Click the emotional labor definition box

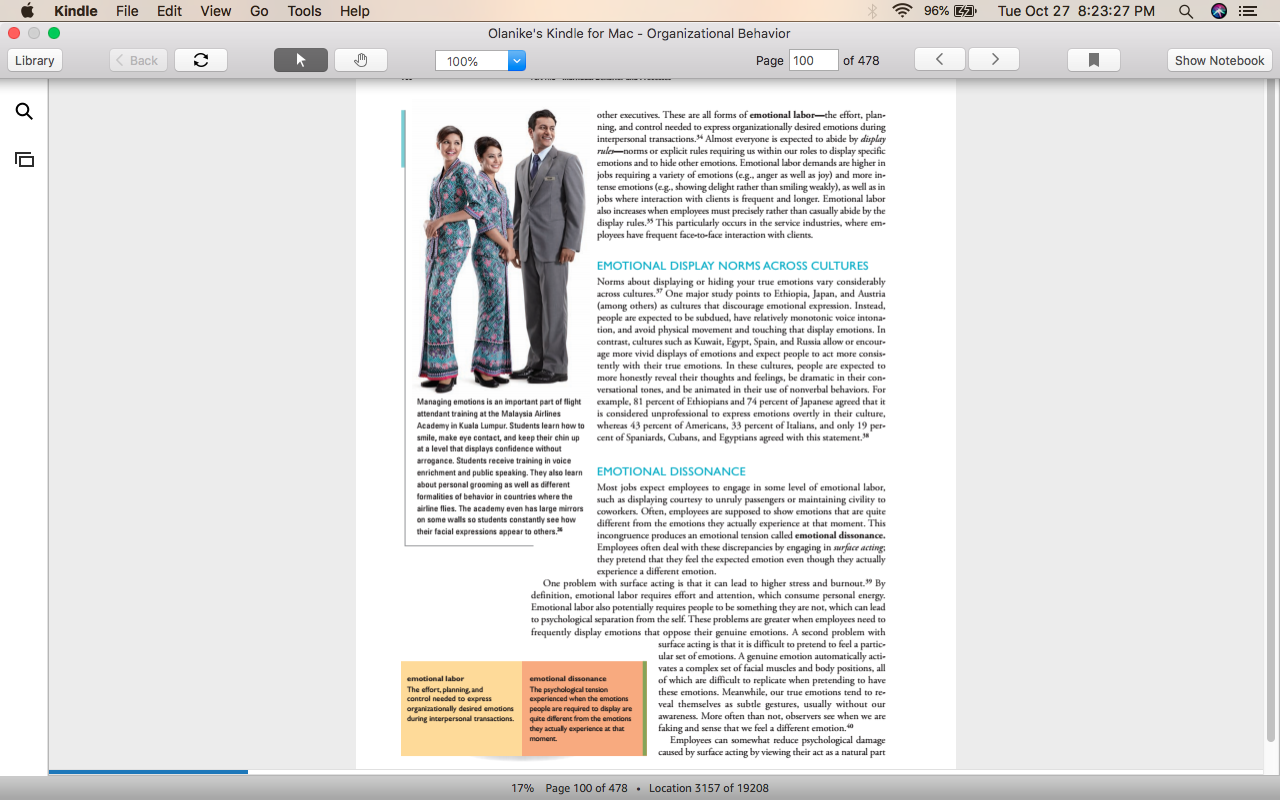(x=461, y=708)
